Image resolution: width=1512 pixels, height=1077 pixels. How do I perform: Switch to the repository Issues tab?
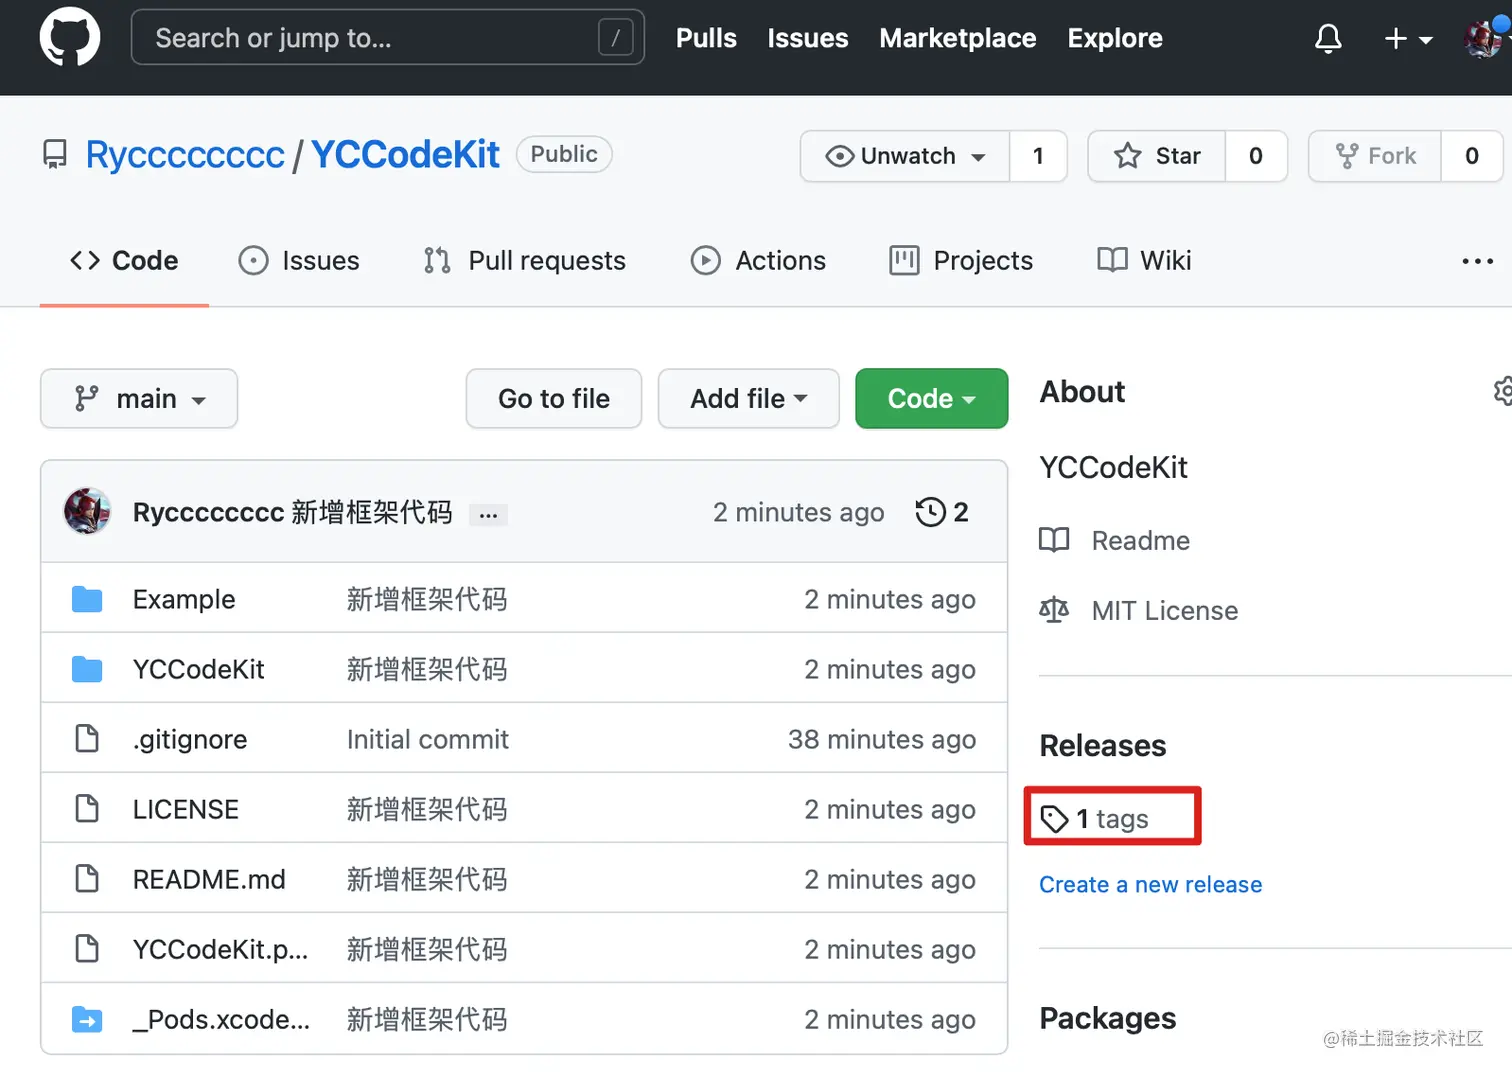299,261
